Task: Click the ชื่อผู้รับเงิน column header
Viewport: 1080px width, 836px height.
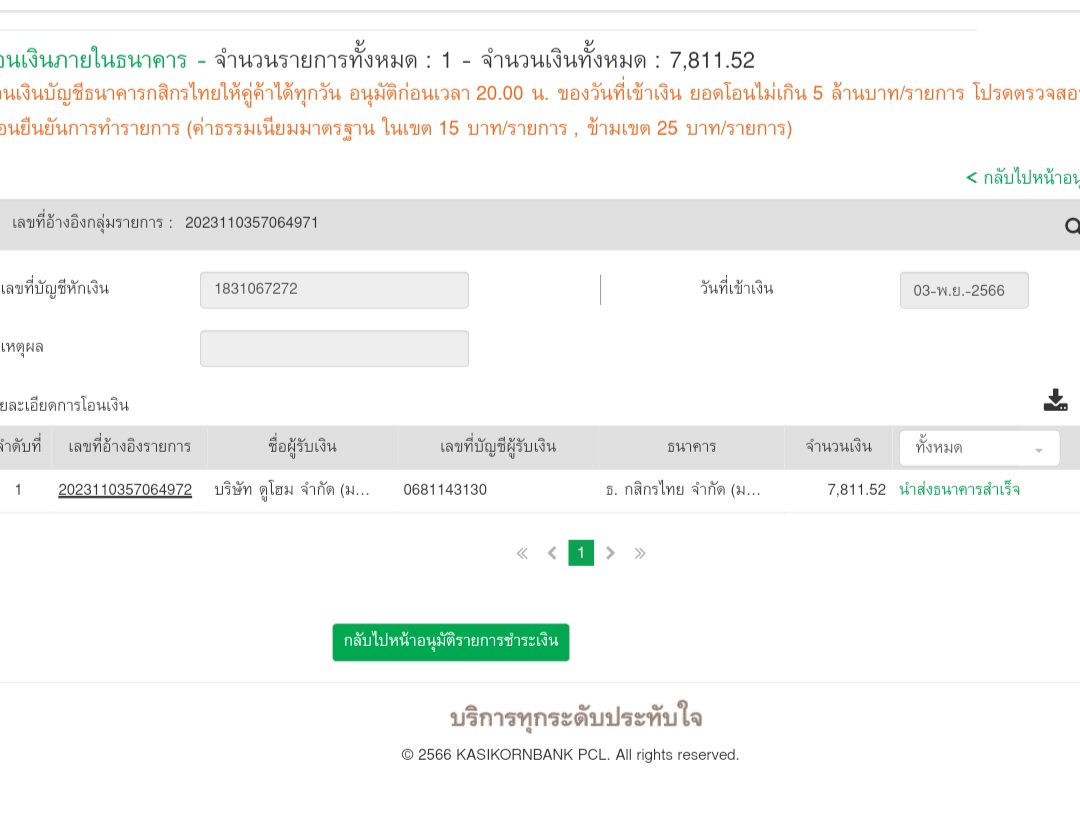Action: click(x=302, y=447)
